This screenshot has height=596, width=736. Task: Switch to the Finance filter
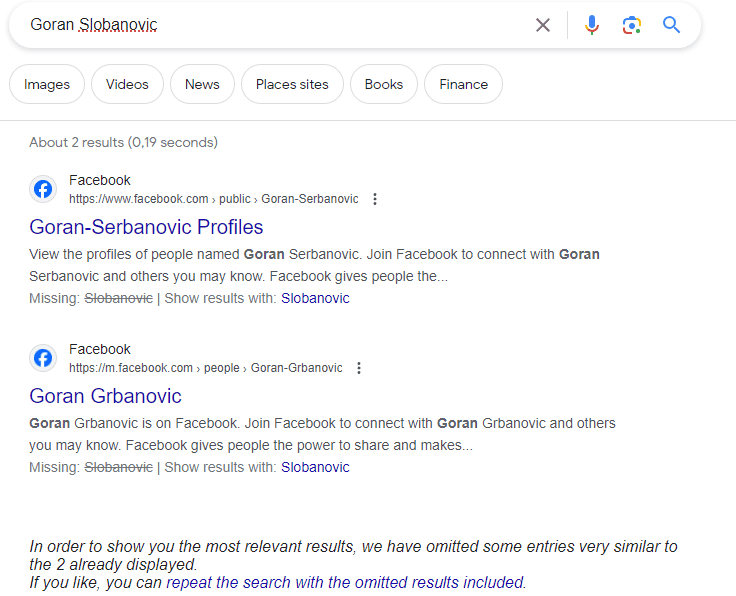(463, 84)
